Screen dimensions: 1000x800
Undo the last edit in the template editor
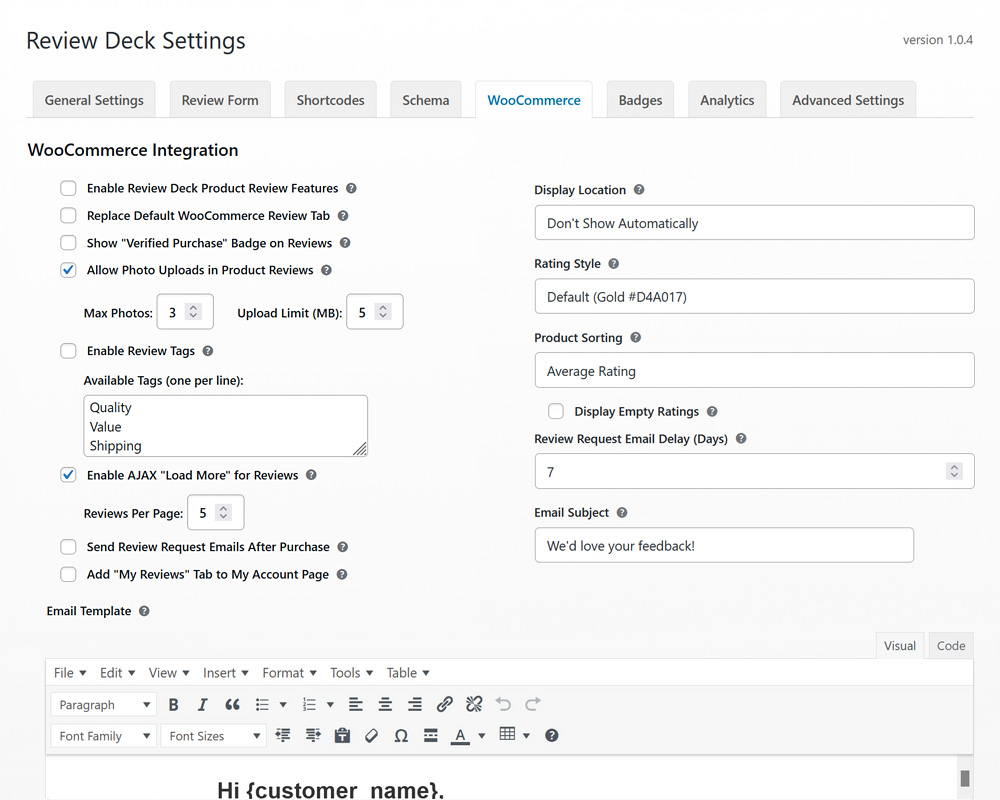pyautogui.click(x=503, y=704)
